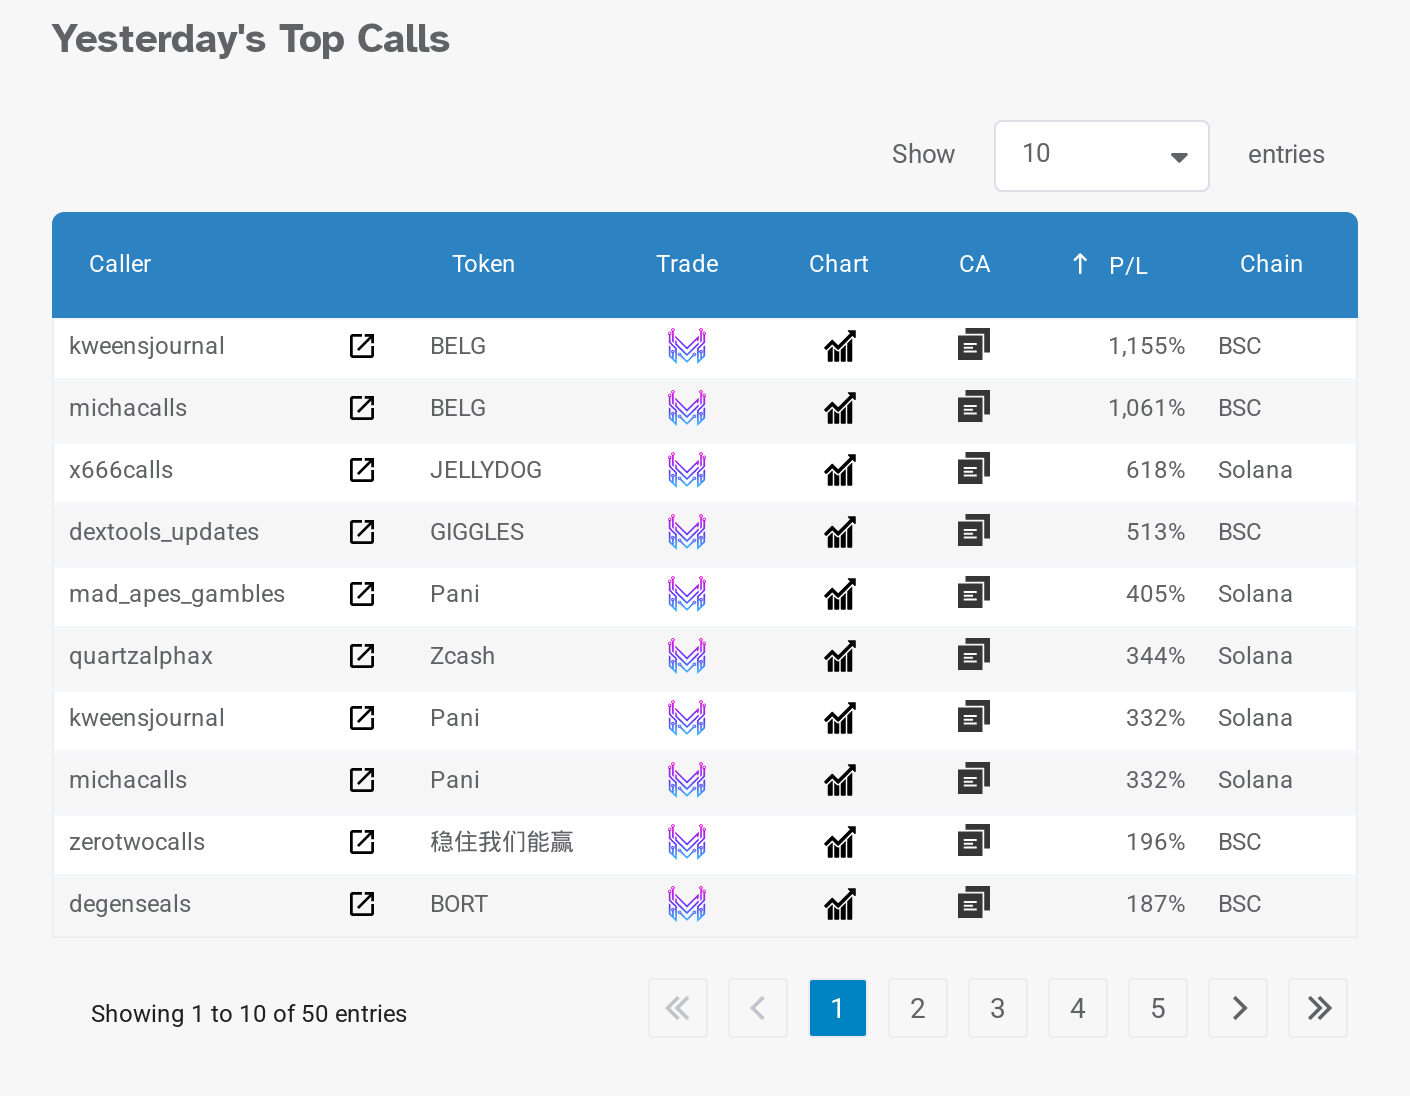Open external link for x666calls caller
The image size is (1410, 1096).
pyautogui.click(x=362, y=470)
